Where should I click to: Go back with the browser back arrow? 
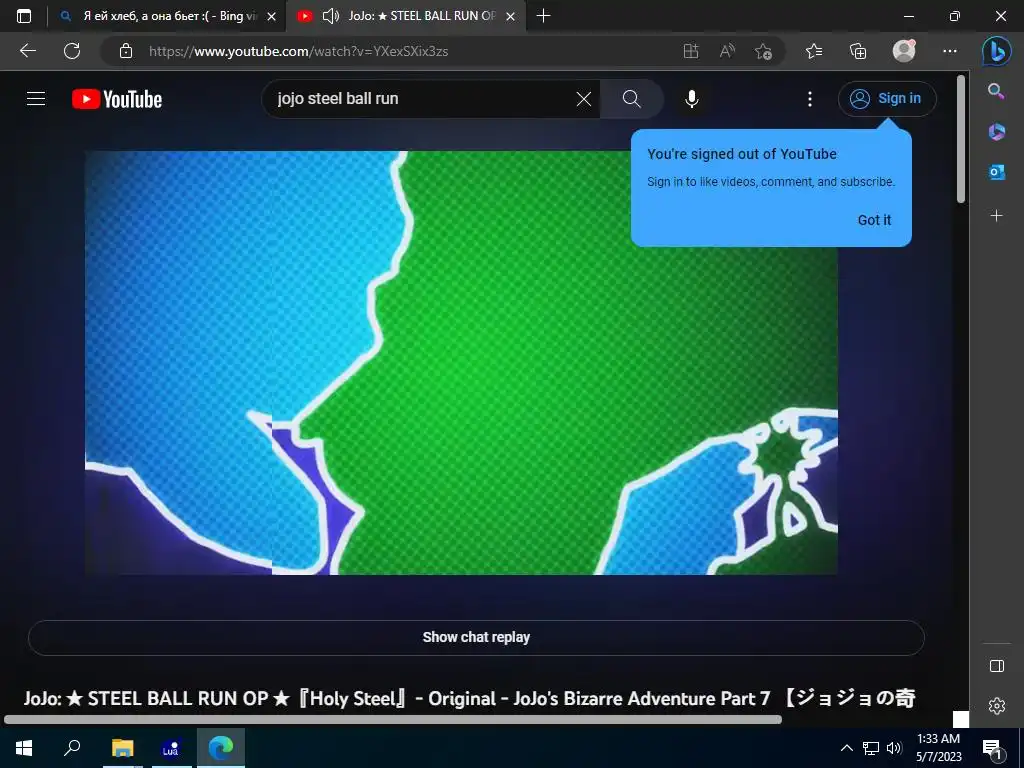coord(27,51)
